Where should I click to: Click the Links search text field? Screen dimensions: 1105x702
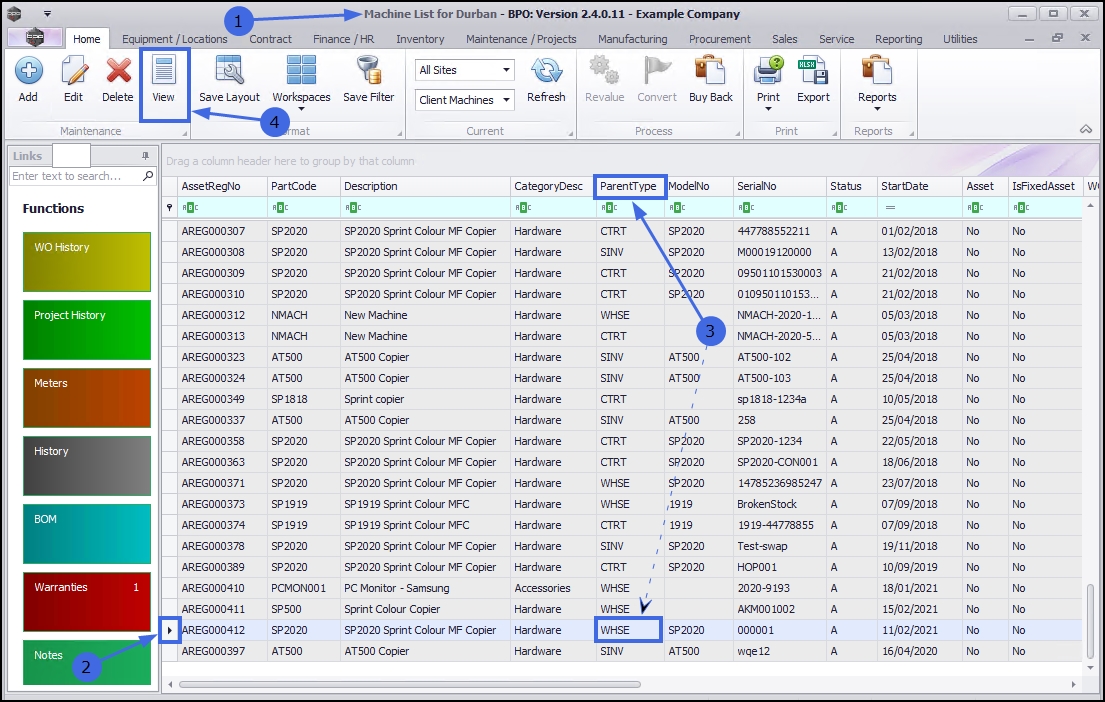[x=76, y=176]
